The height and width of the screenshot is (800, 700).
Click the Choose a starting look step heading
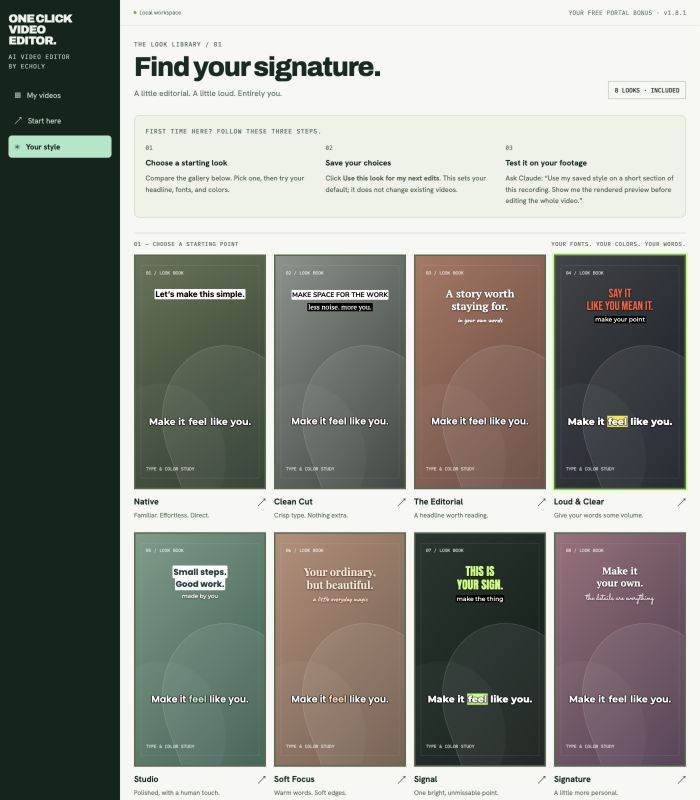186,163
